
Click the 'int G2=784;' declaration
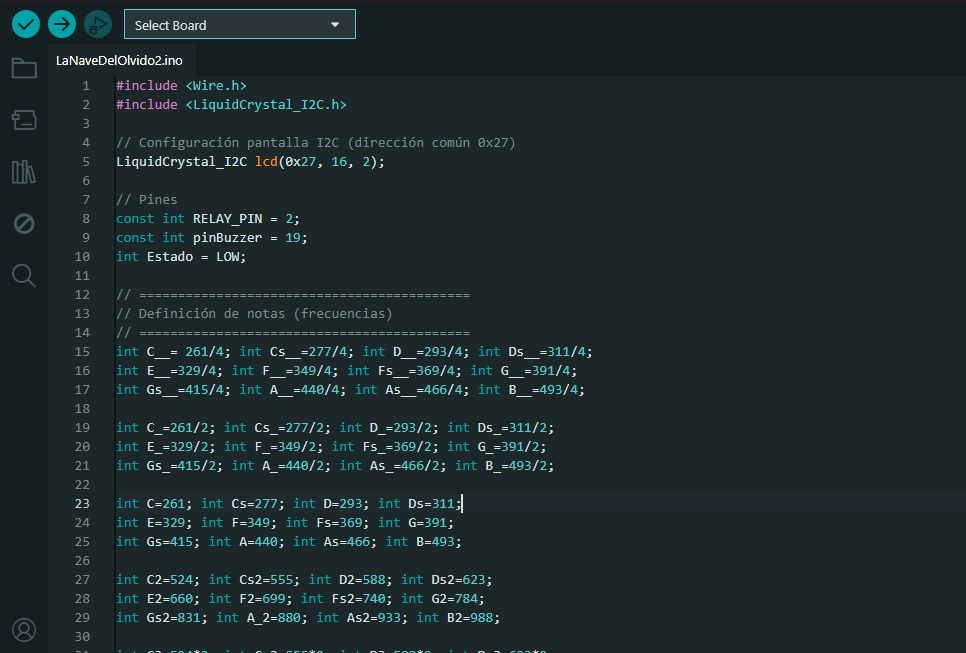click(443, 599)
